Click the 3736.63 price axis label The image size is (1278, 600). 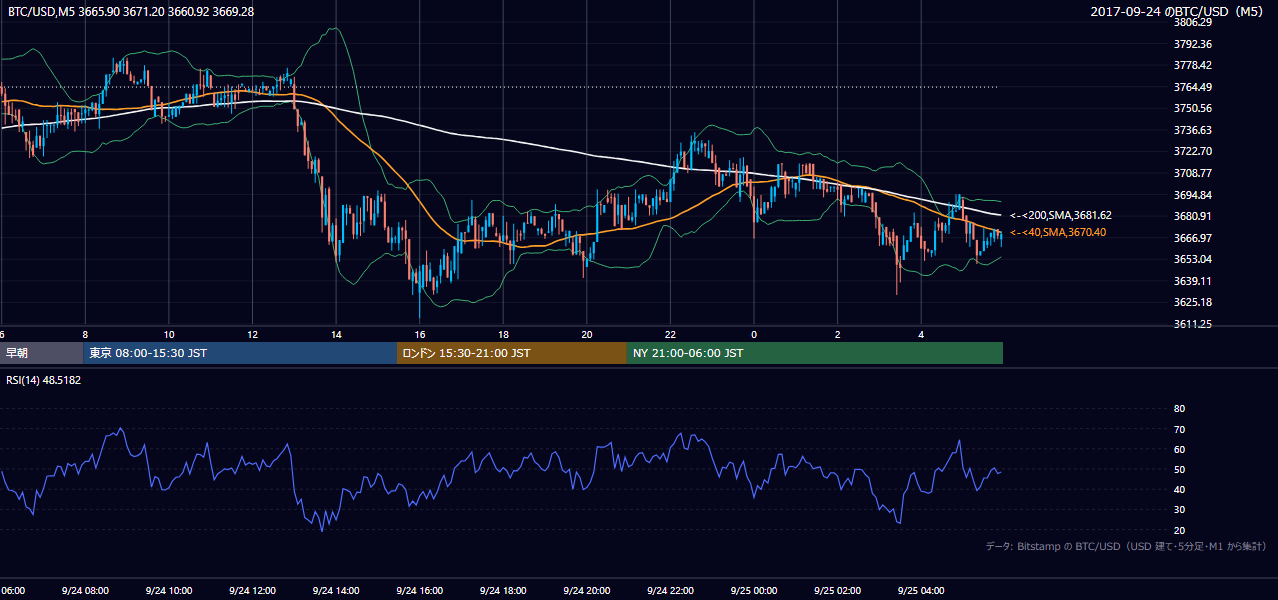coord(1193,130)
